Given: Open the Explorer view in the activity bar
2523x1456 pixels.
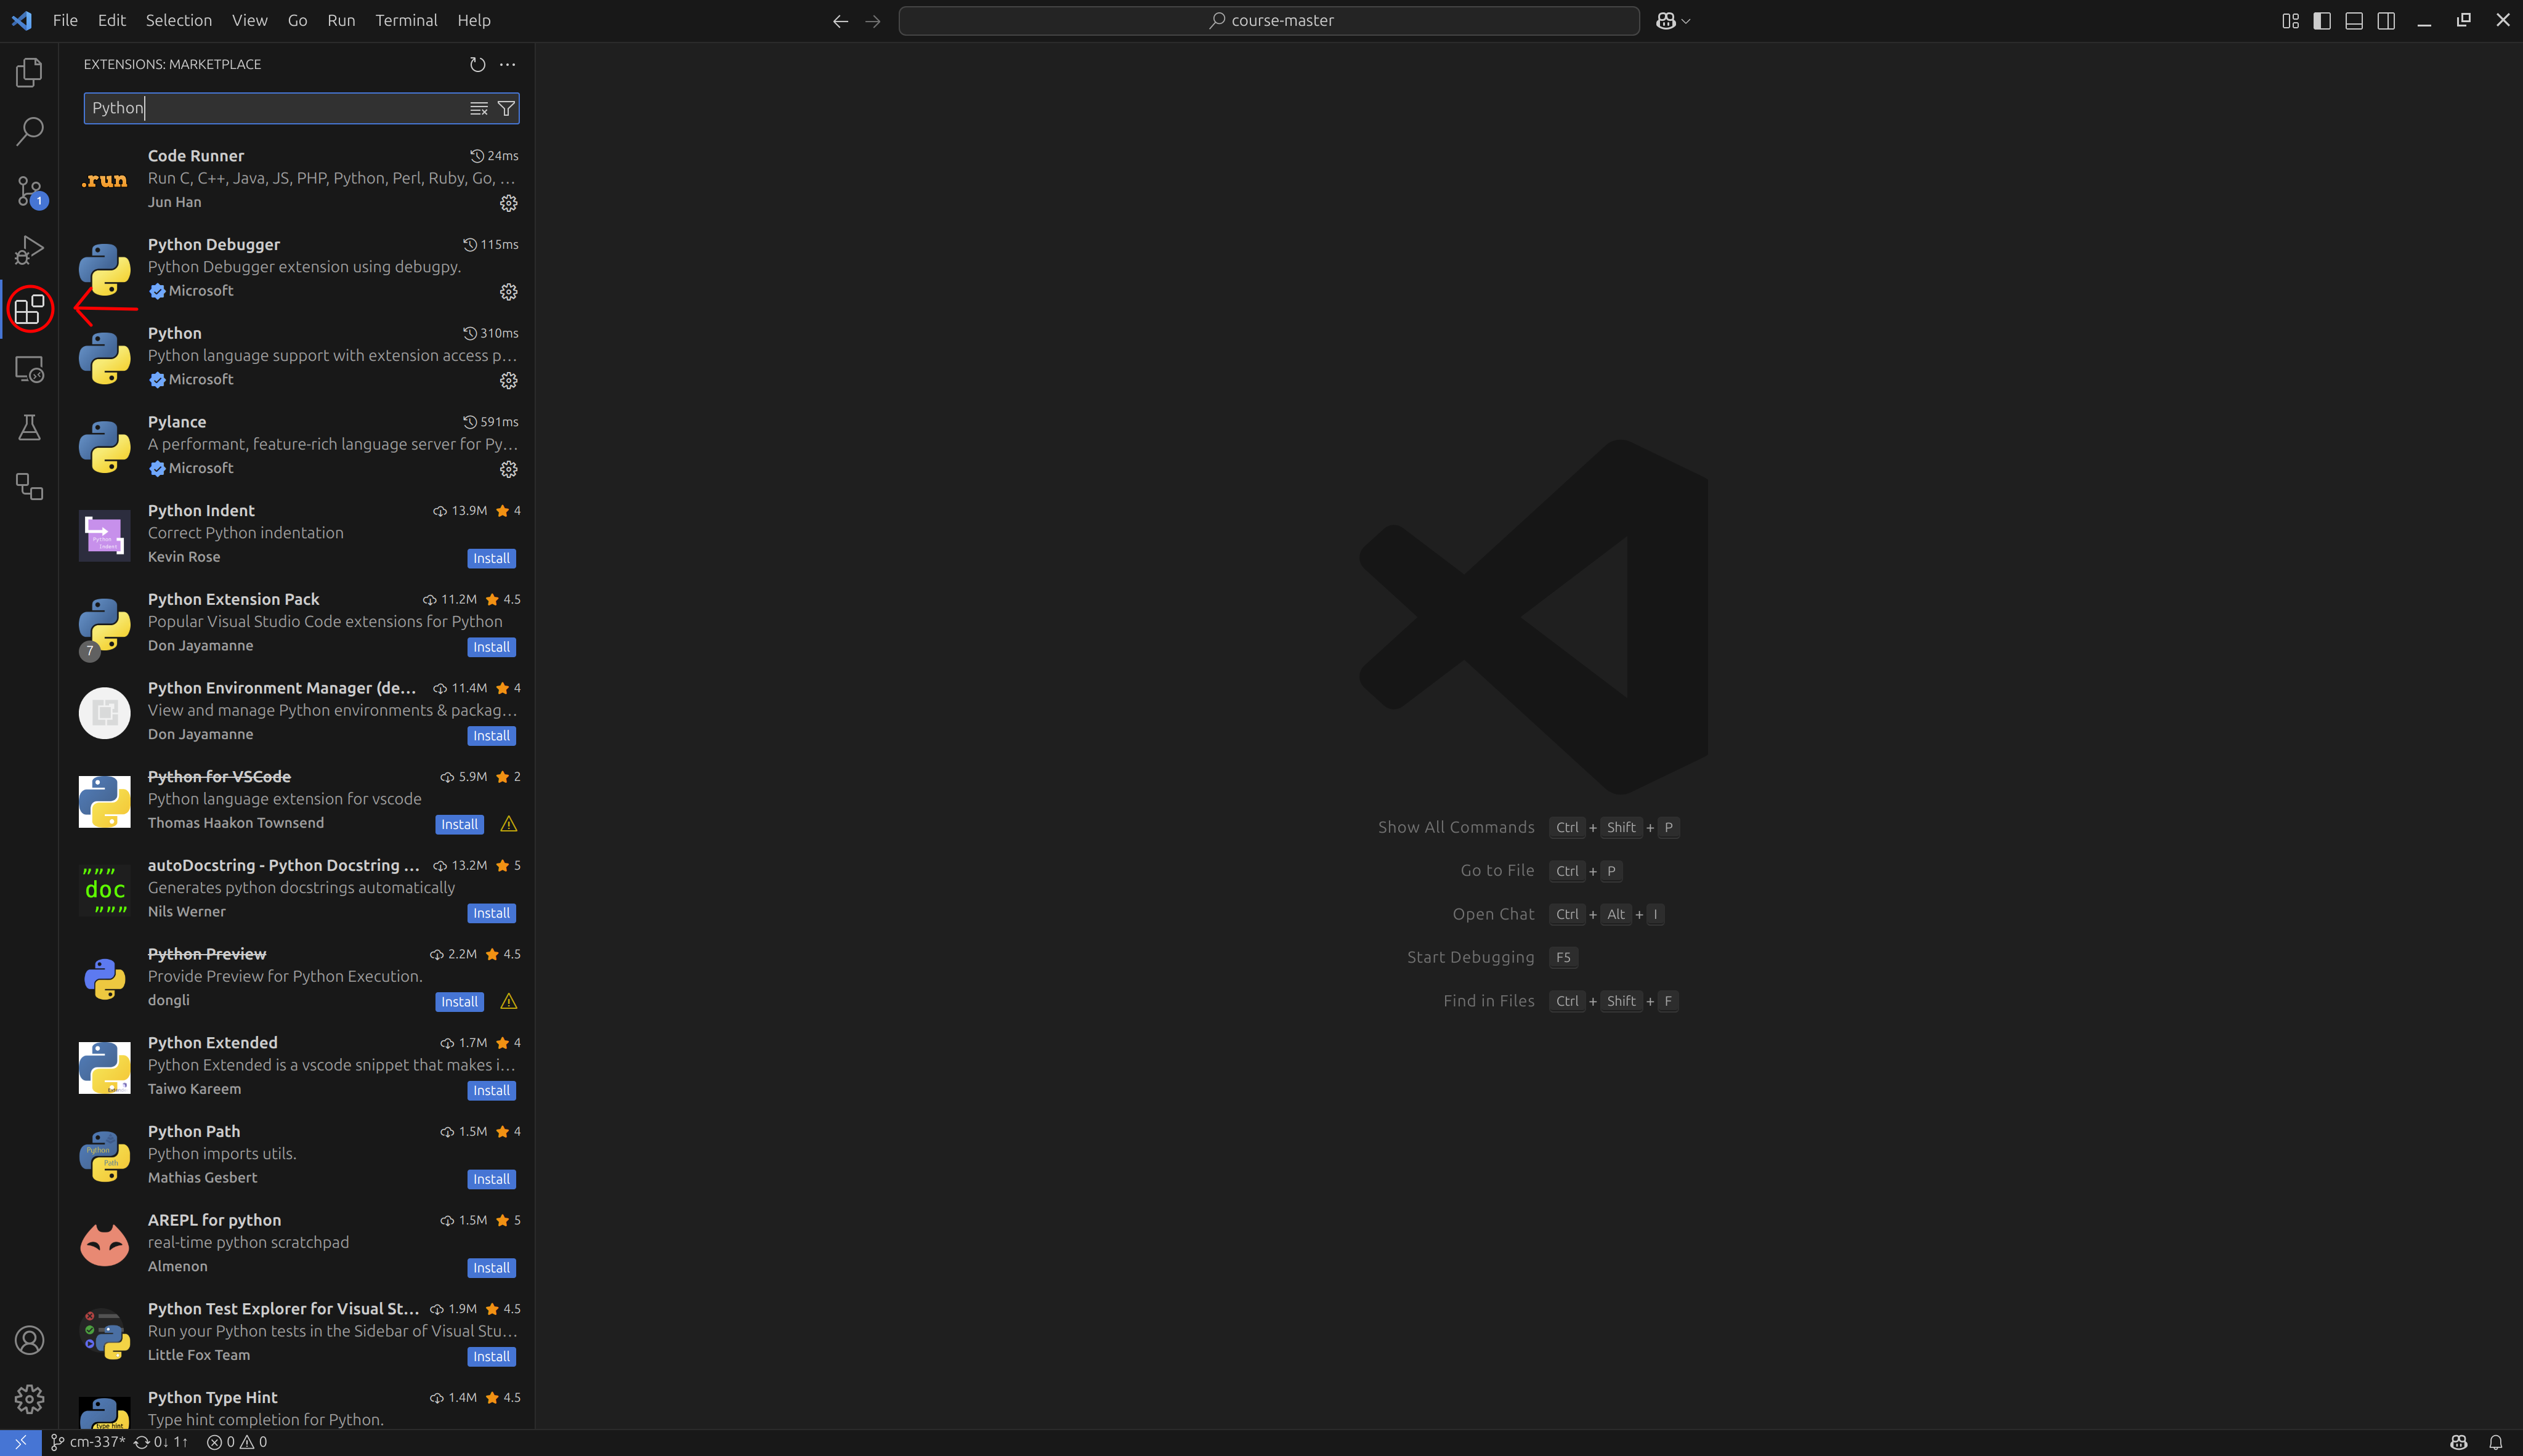Looking at the screenshot, I should click(29, 71).
